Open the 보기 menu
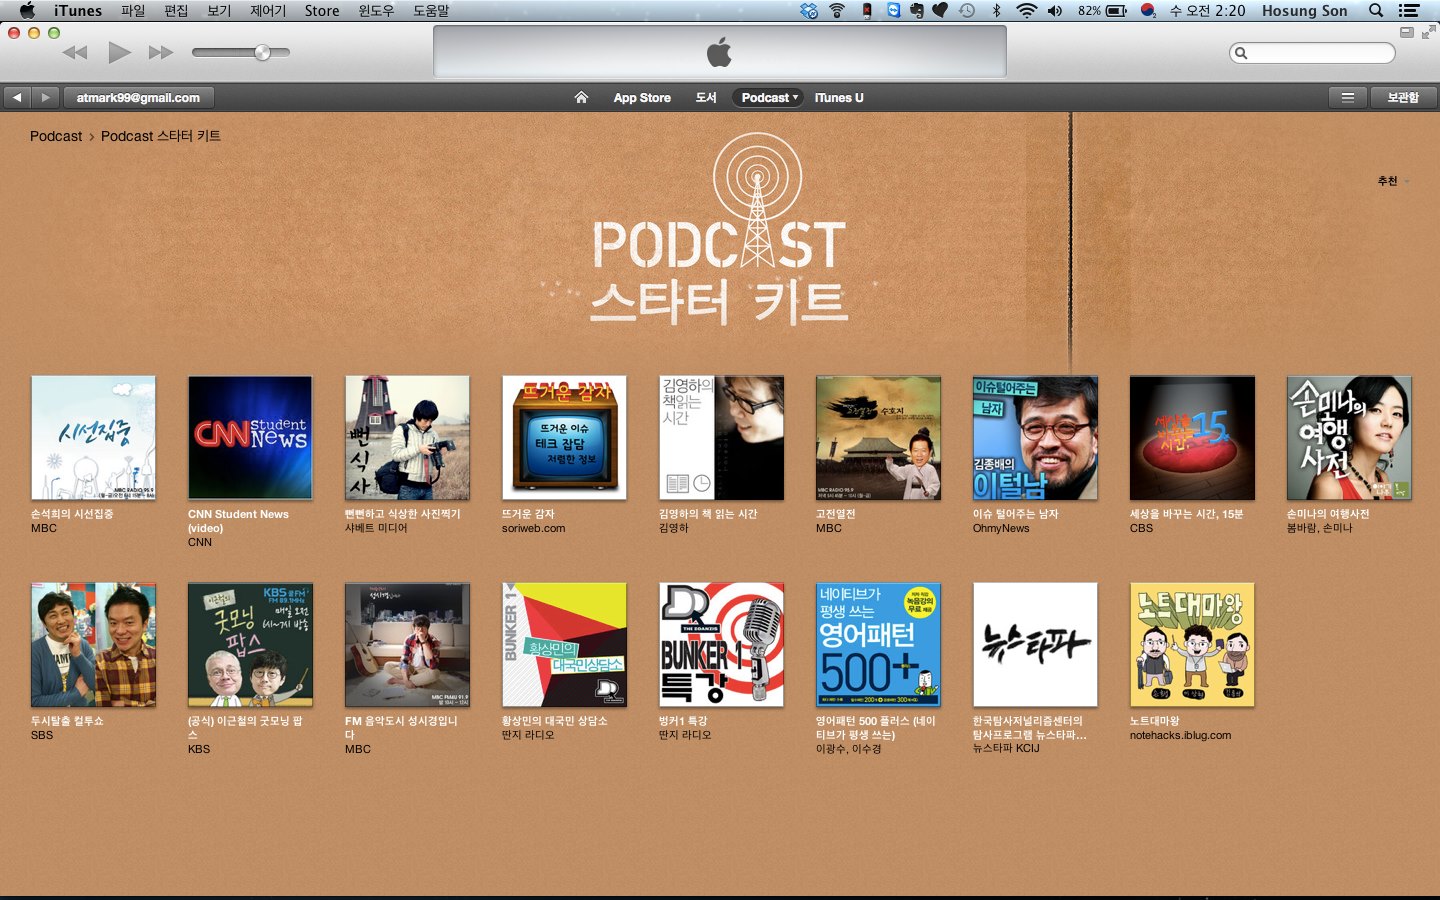This screenshot has height=900, width=1440. [219, 11]
